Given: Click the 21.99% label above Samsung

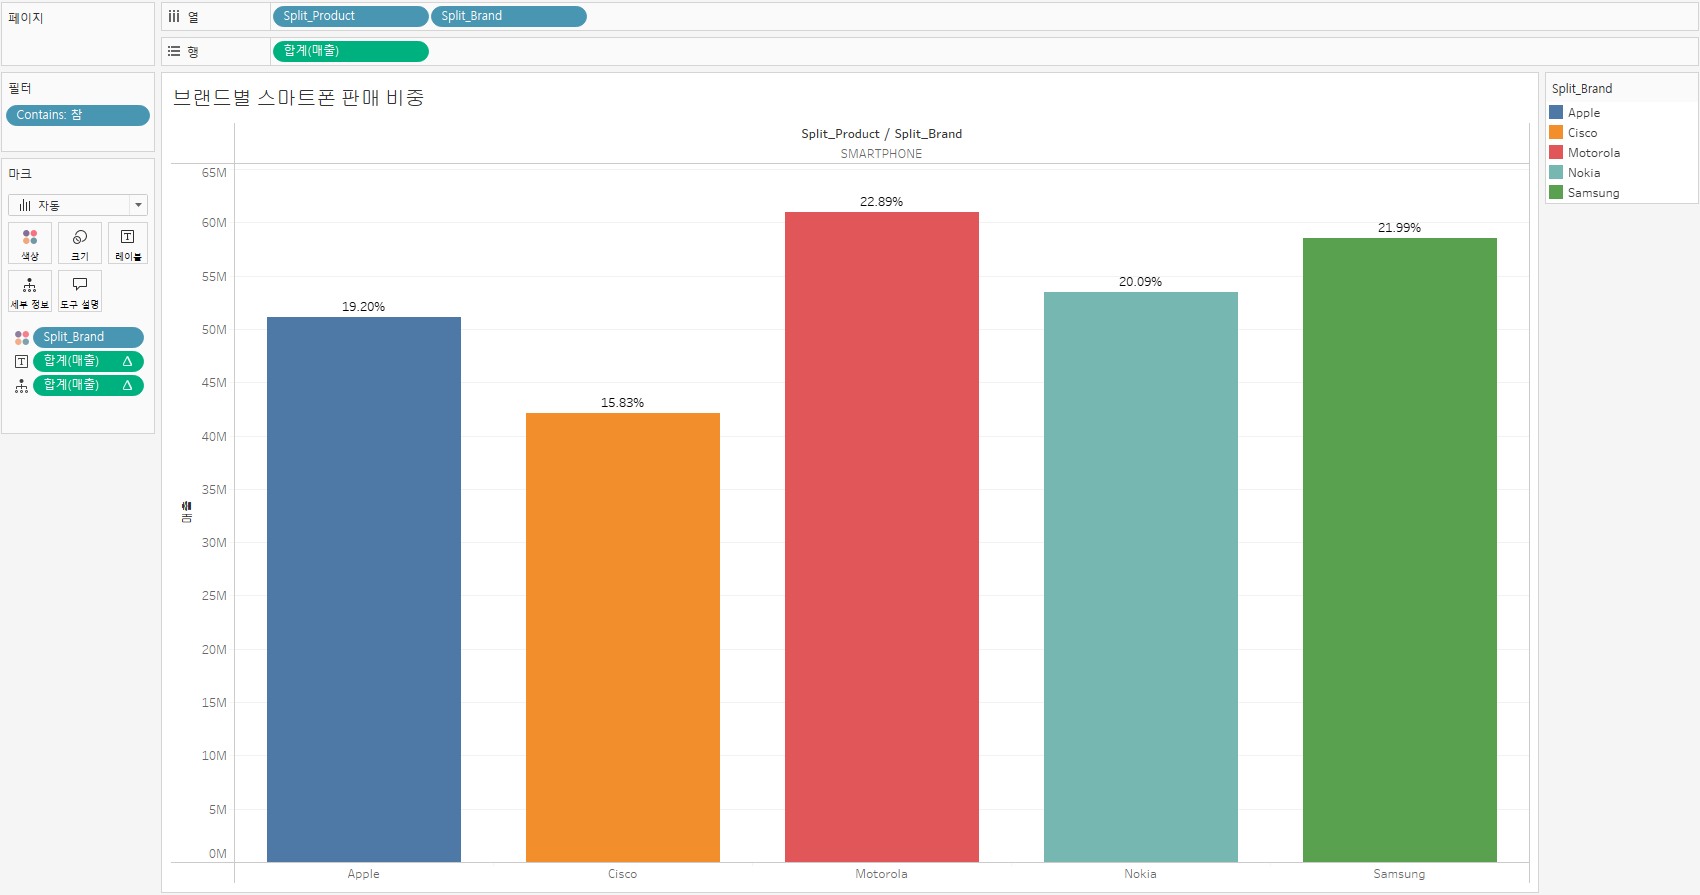Looking at the screenshot, I should pyautogui.click(x=1400, y=228).
